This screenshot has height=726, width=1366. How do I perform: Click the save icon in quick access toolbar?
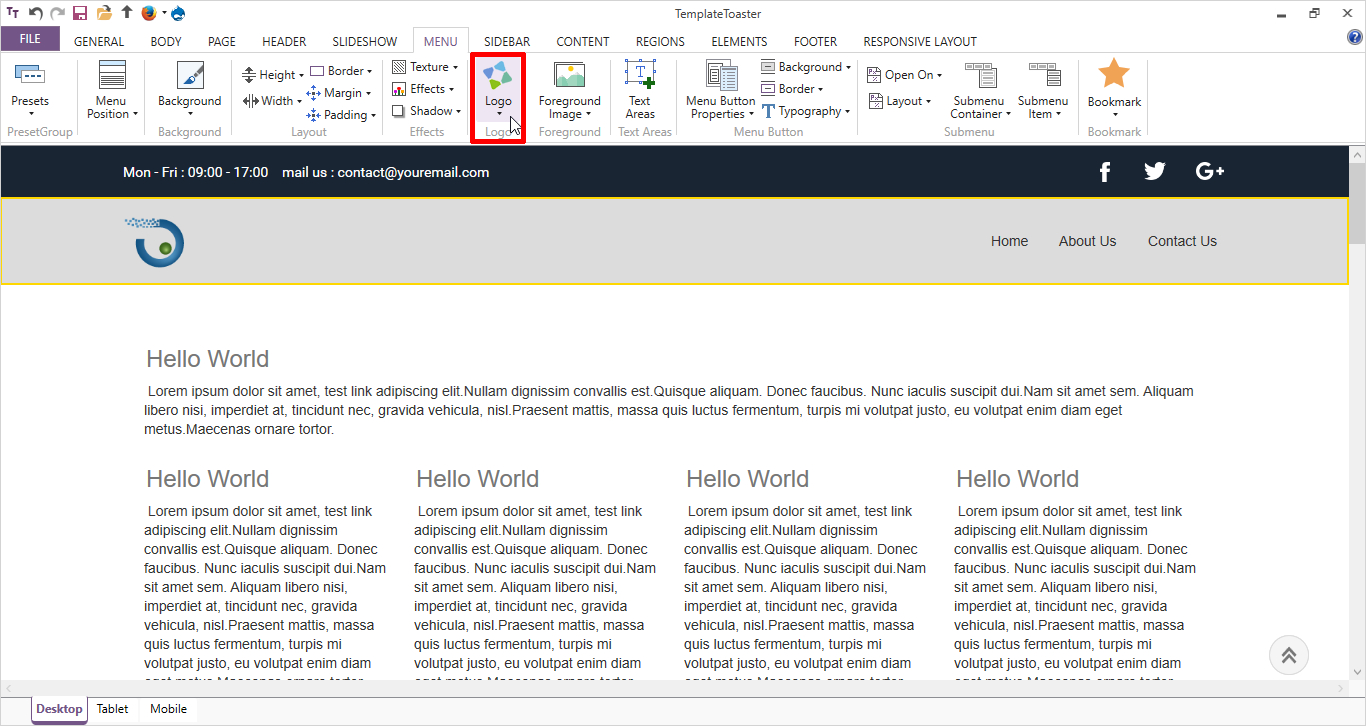80,13
